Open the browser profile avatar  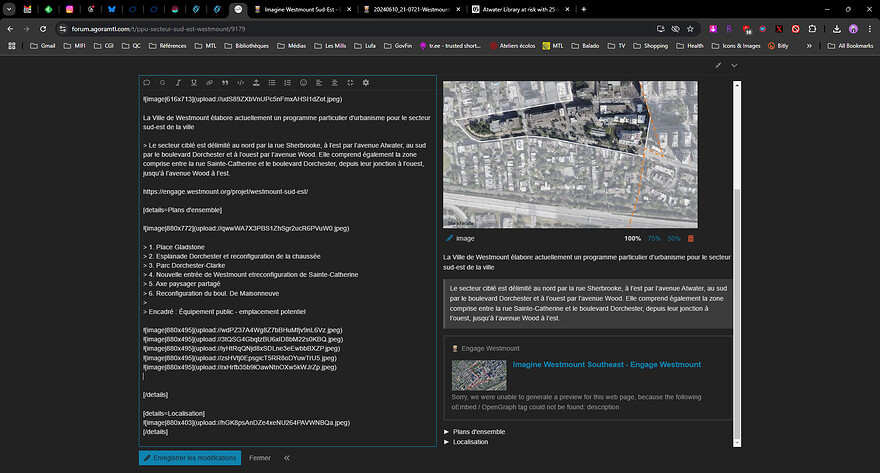point(853,29)
